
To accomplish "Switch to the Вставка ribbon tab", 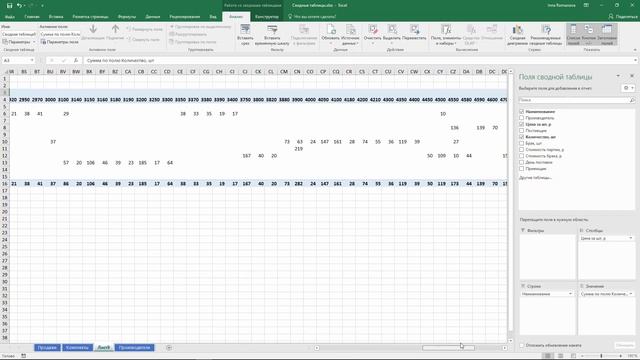I will tap(56, 17).
